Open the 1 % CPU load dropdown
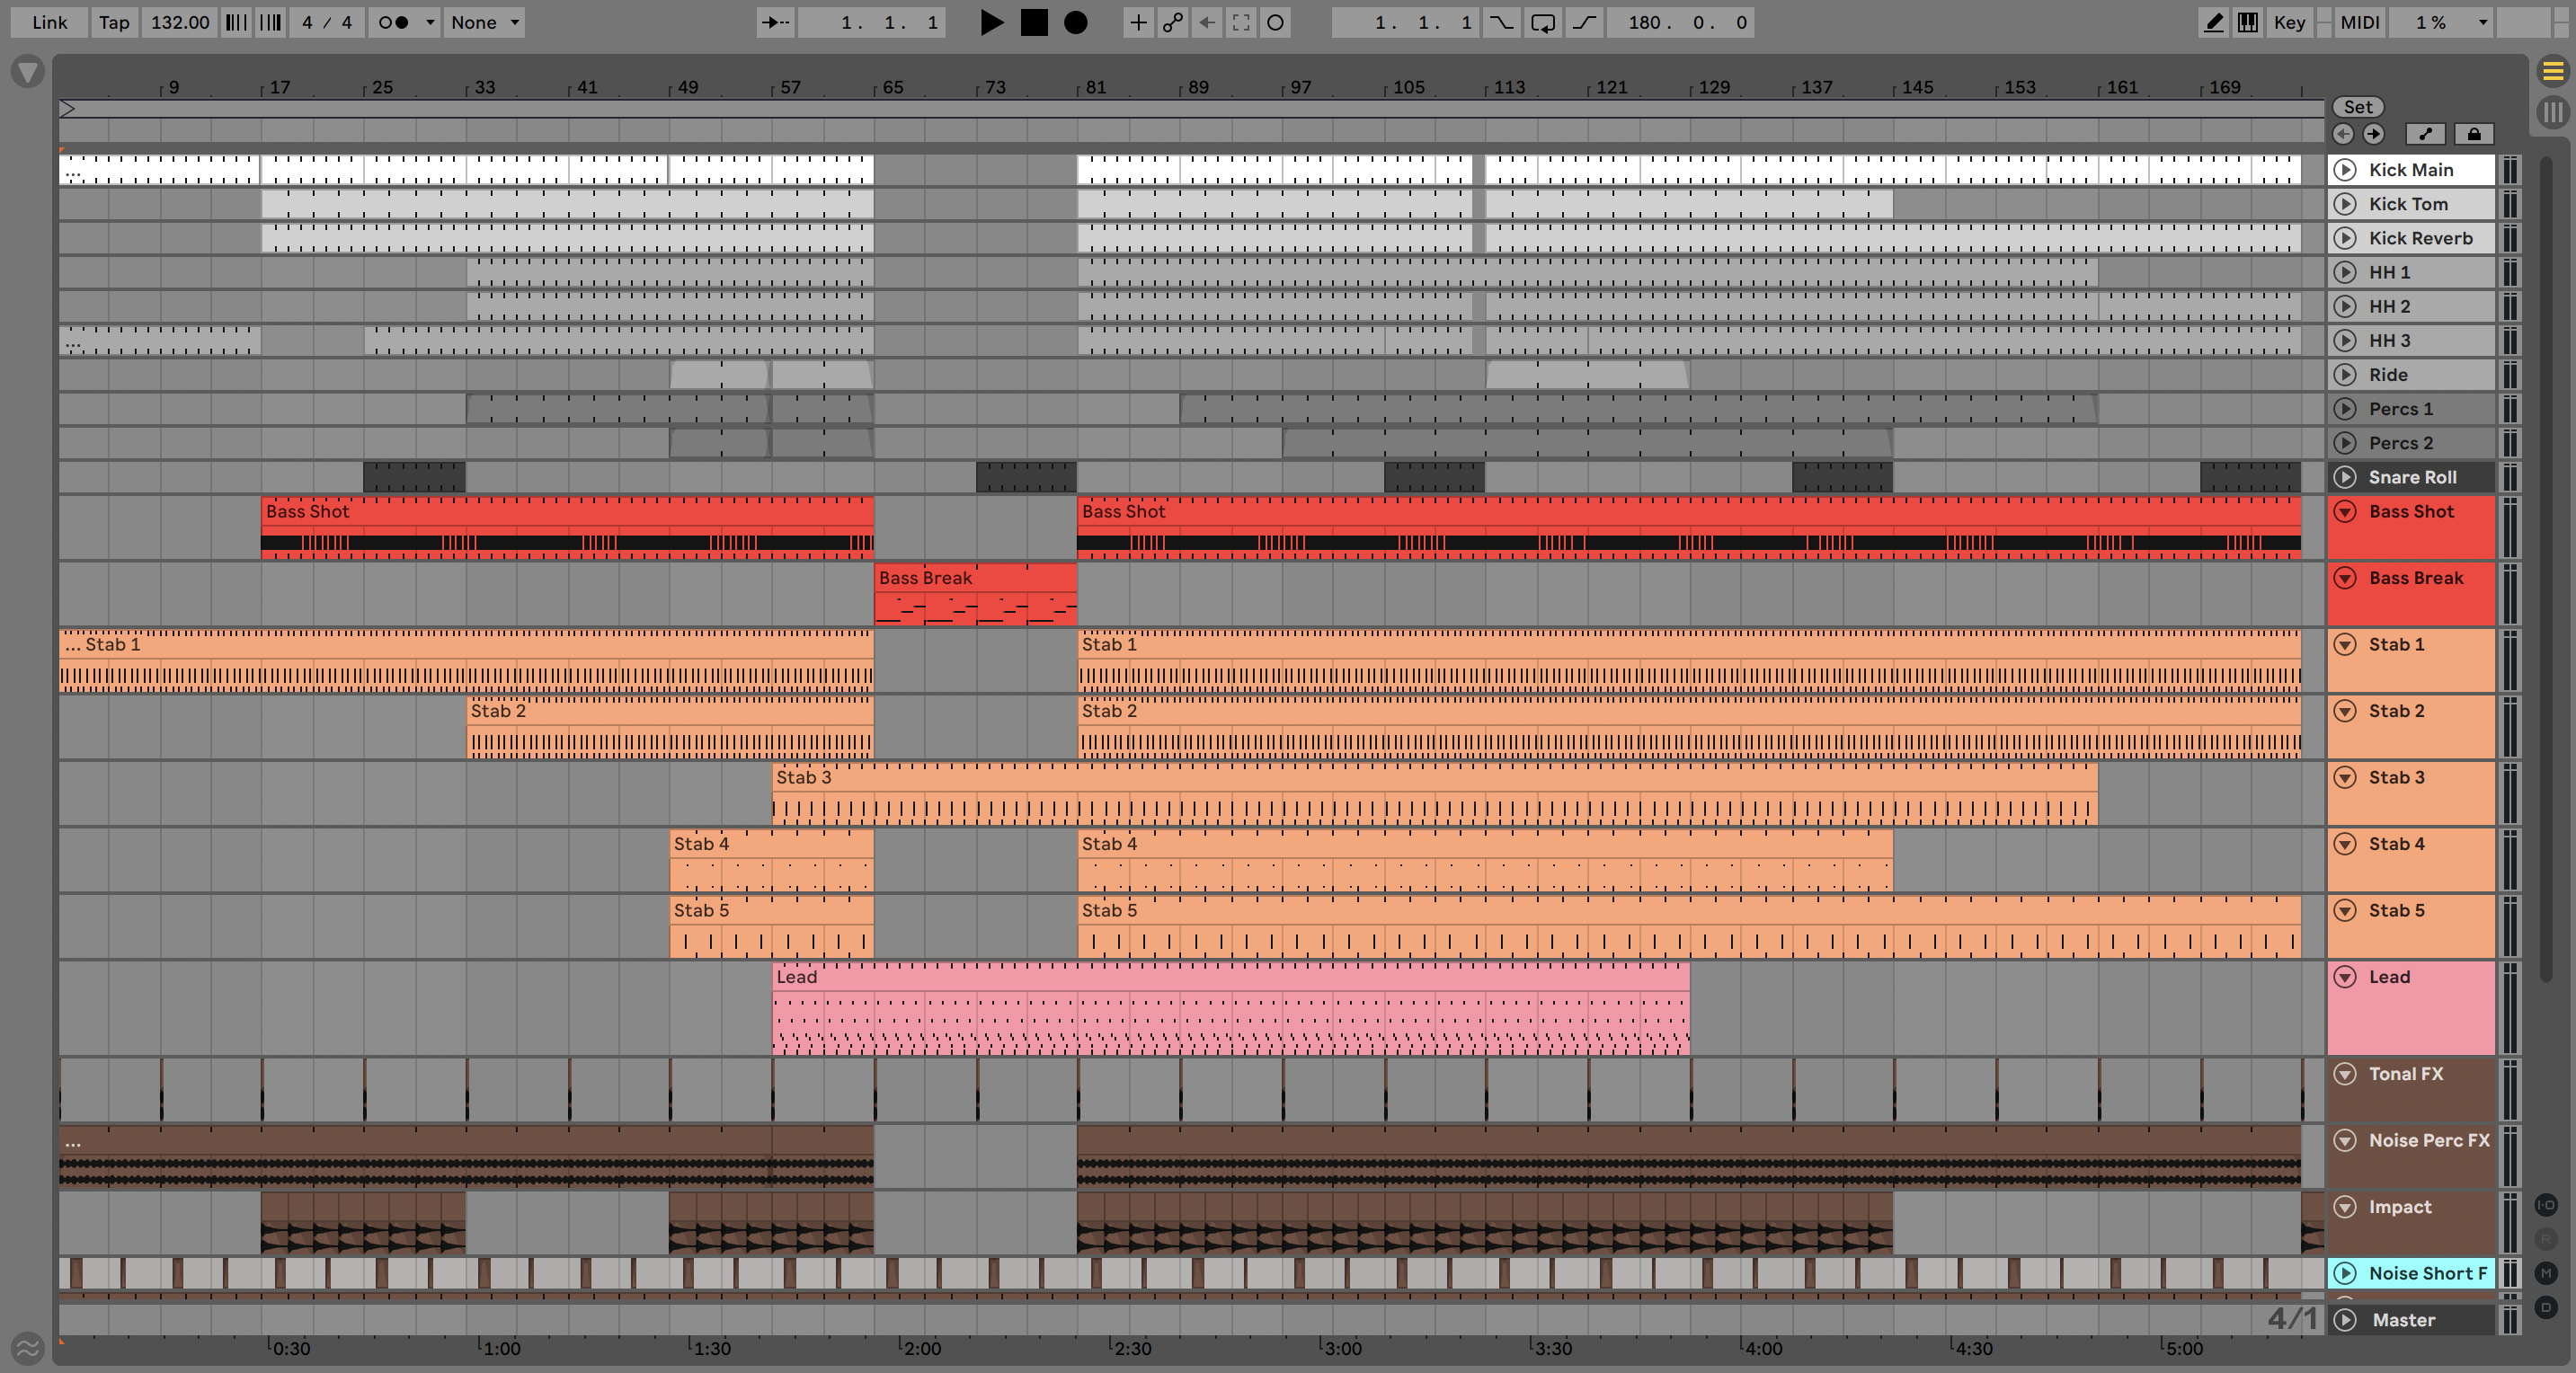This screenshot has width=2576, height=1373. [2440, 22]
